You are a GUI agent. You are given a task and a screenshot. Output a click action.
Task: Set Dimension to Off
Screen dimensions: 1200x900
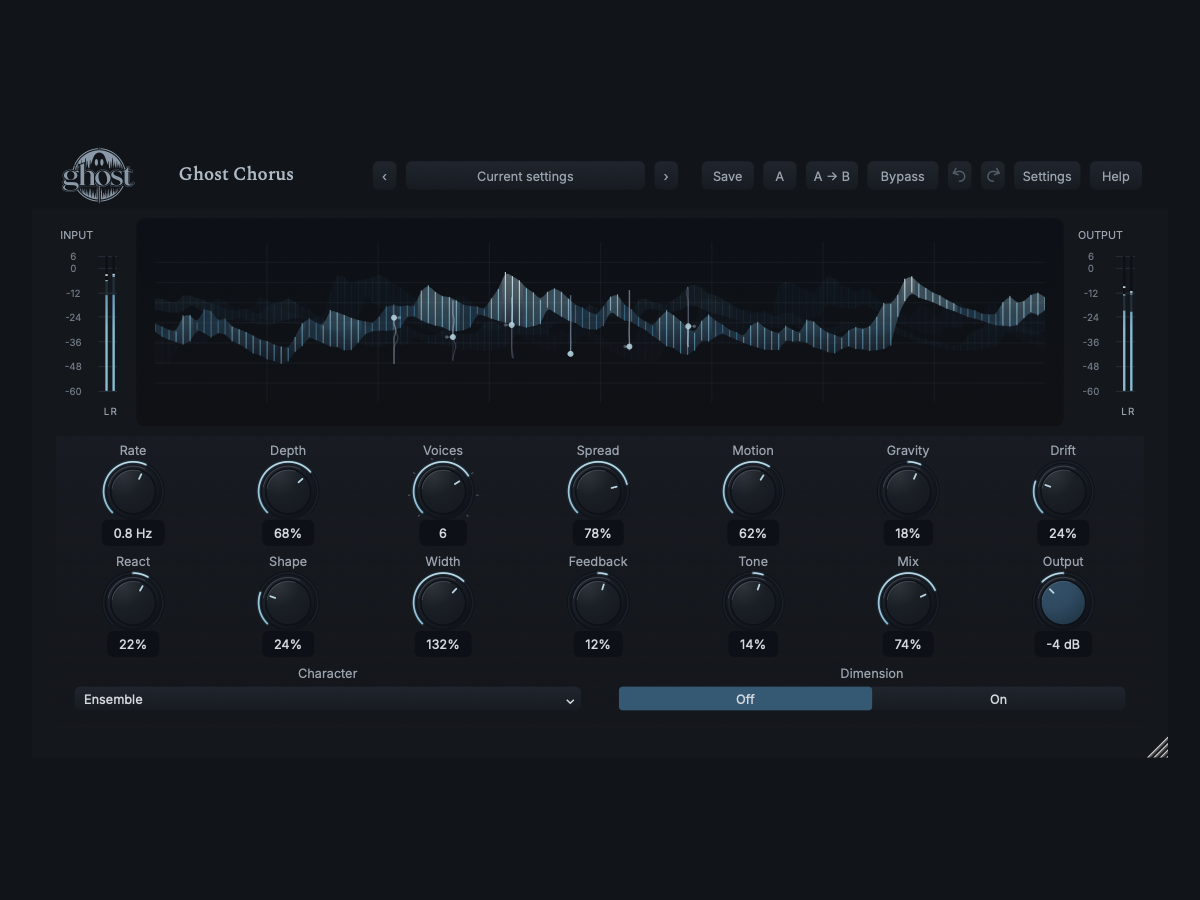tap(745, 699)
